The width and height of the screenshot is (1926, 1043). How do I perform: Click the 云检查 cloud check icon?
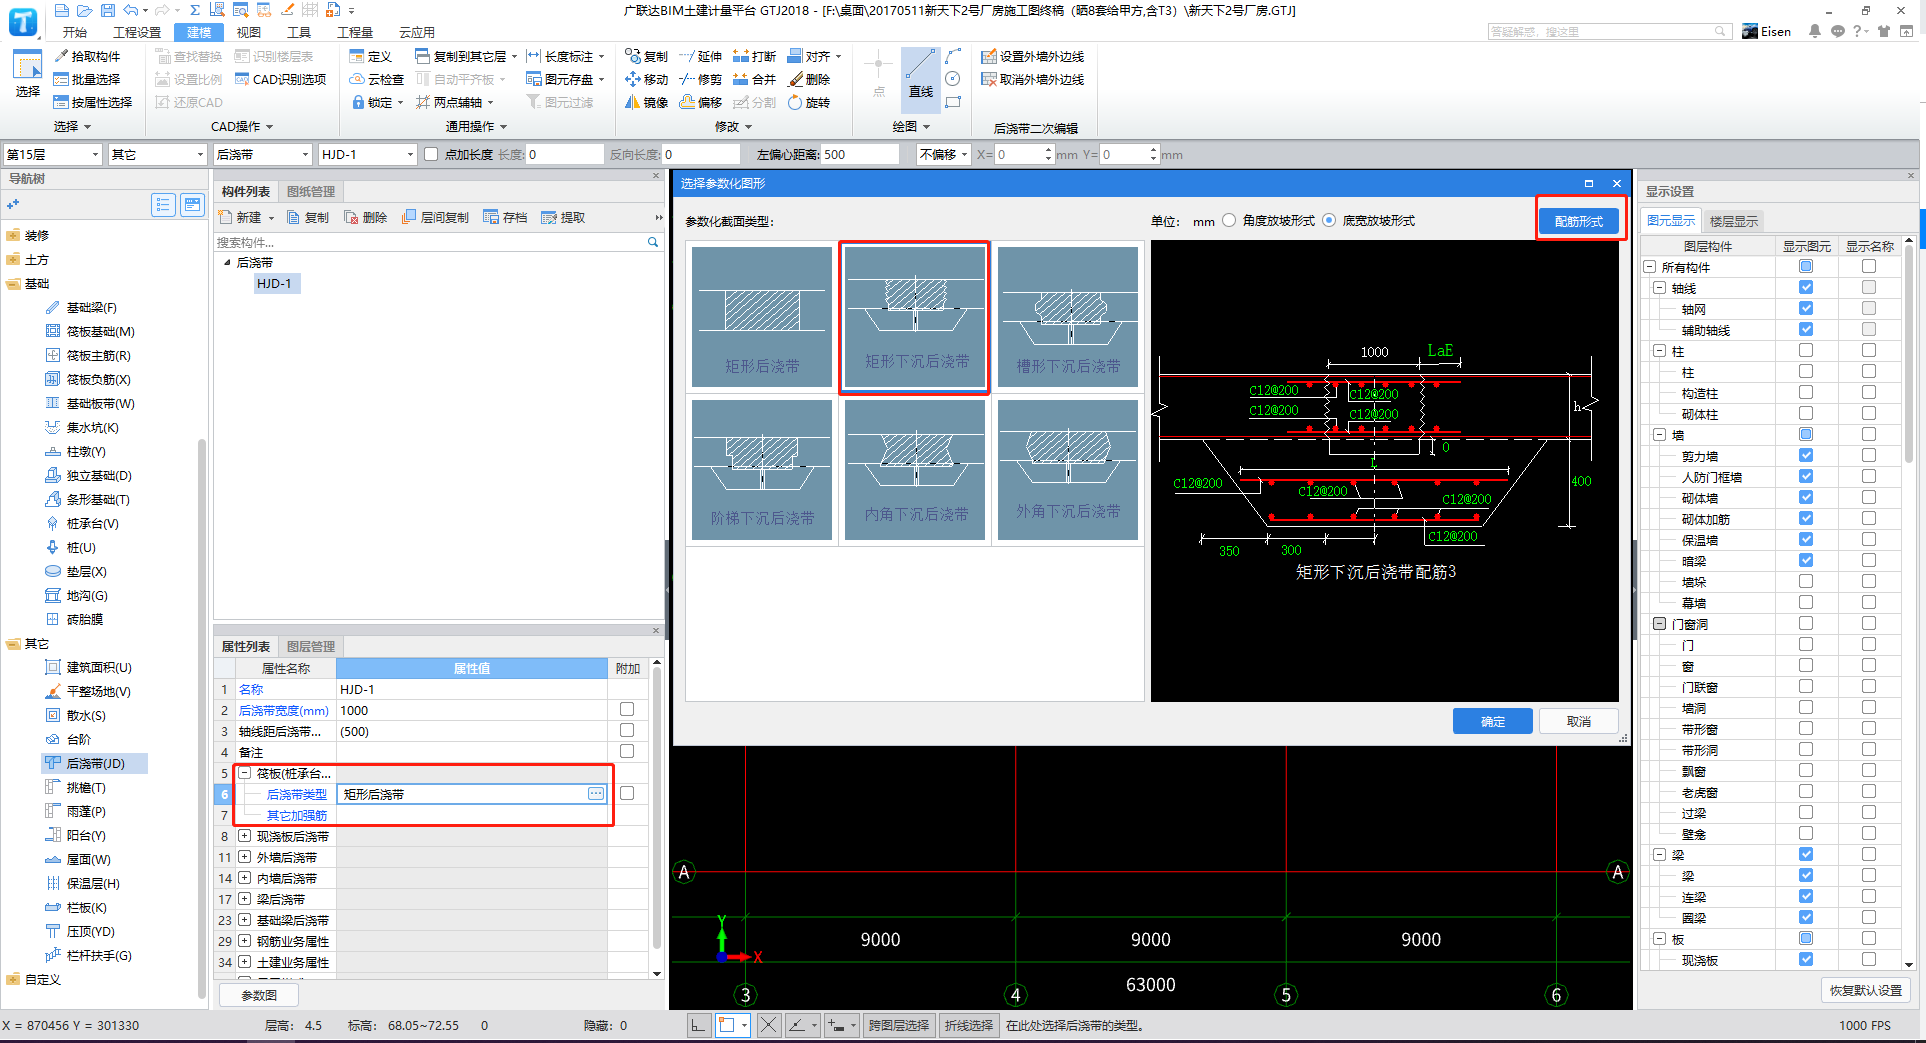377,80
